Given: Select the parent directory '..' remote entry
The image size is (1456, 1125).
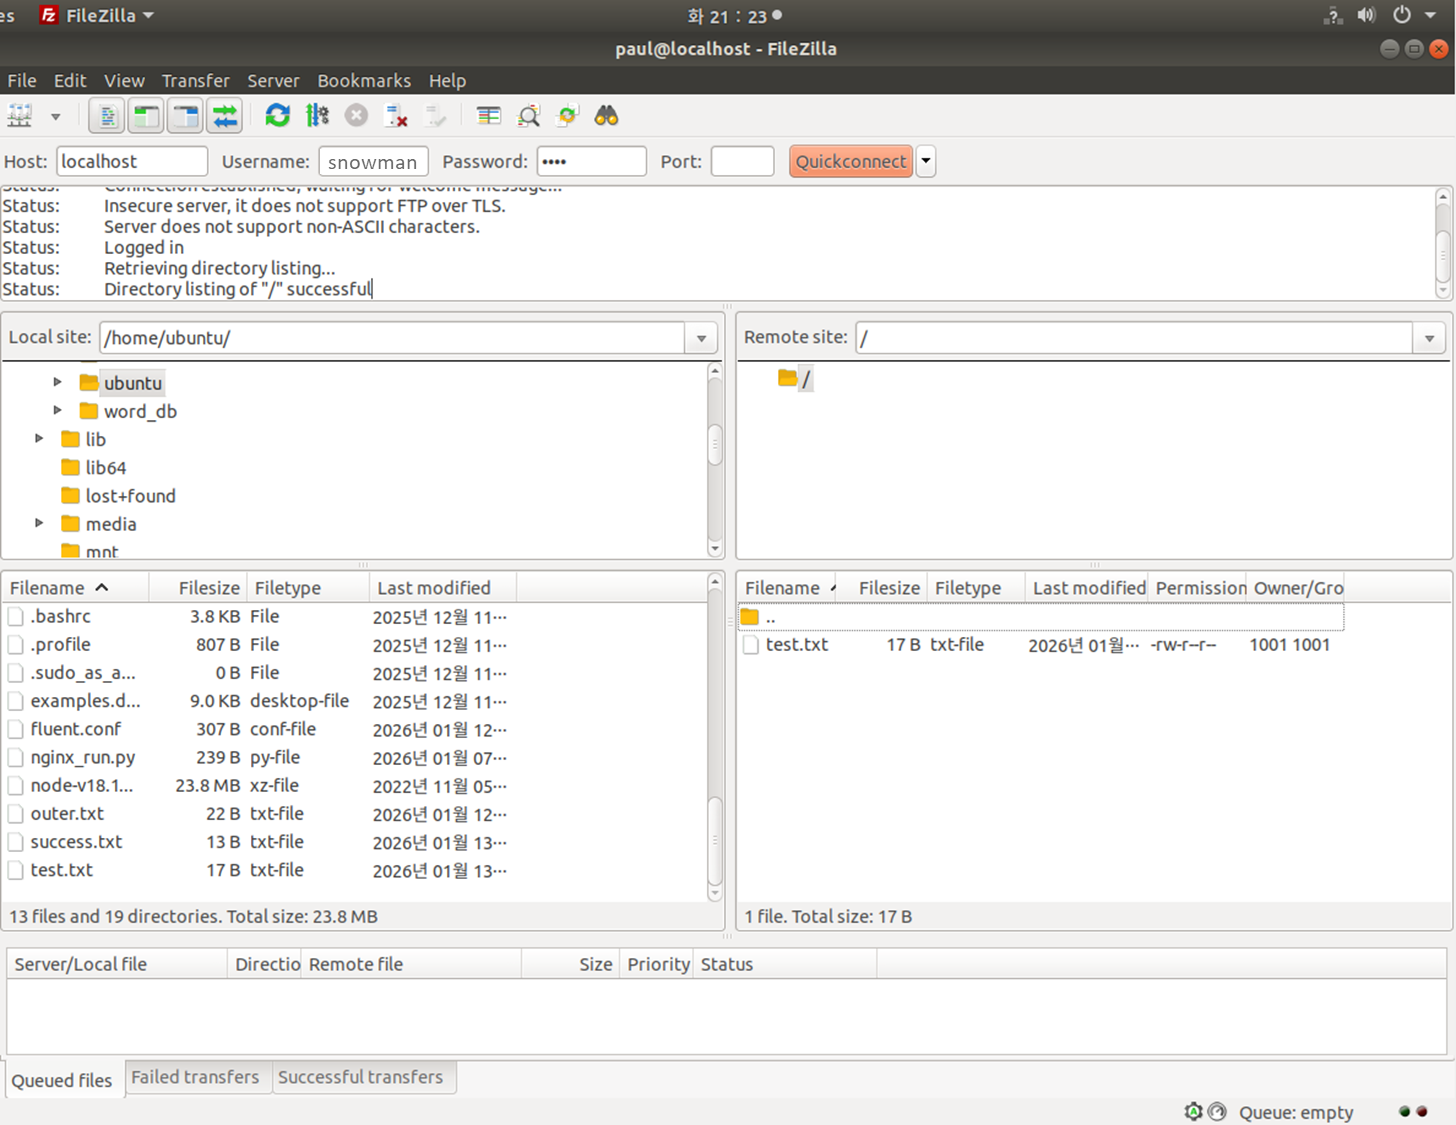Looking at the screenshot, I should [x=1040, y=617].
